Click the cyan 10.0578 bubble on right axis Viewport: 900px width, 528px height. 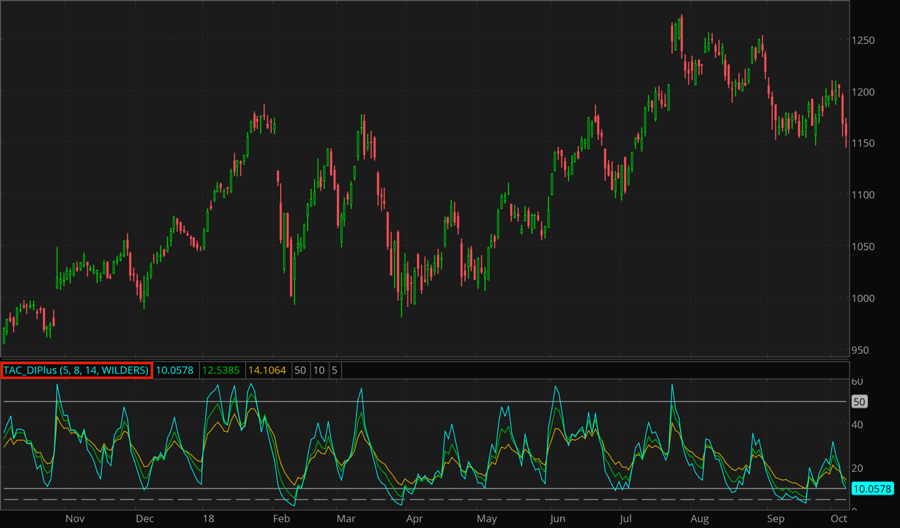point(874,489)
